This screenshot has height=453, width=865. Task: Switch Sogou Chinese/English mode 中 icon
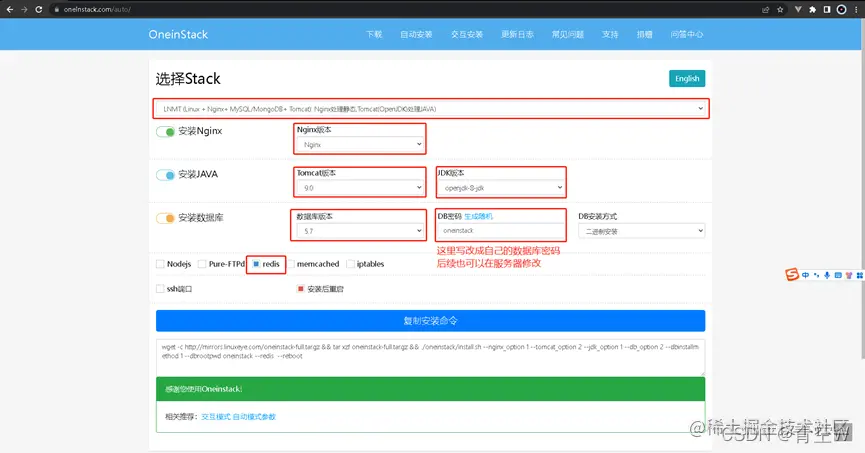tap(805, 275)
